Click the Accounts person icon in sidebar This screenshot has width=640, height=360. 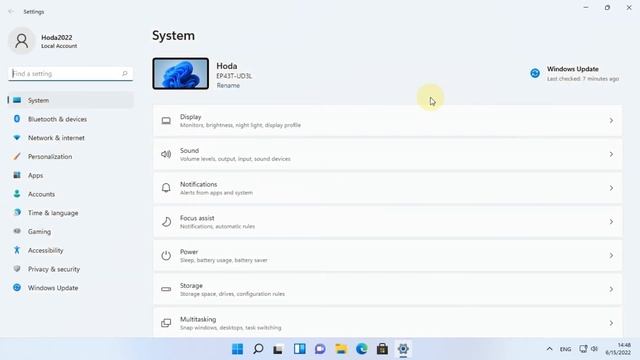point(17,194)
